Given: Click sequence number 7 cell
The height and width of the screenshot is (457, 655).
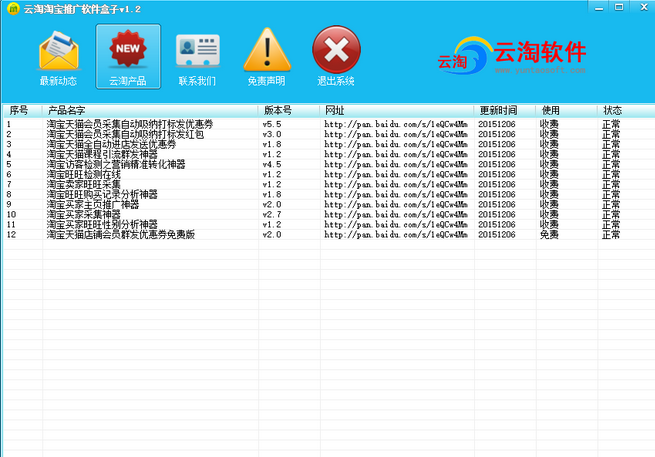Looking at the screenshot, I should coord(9,184).
